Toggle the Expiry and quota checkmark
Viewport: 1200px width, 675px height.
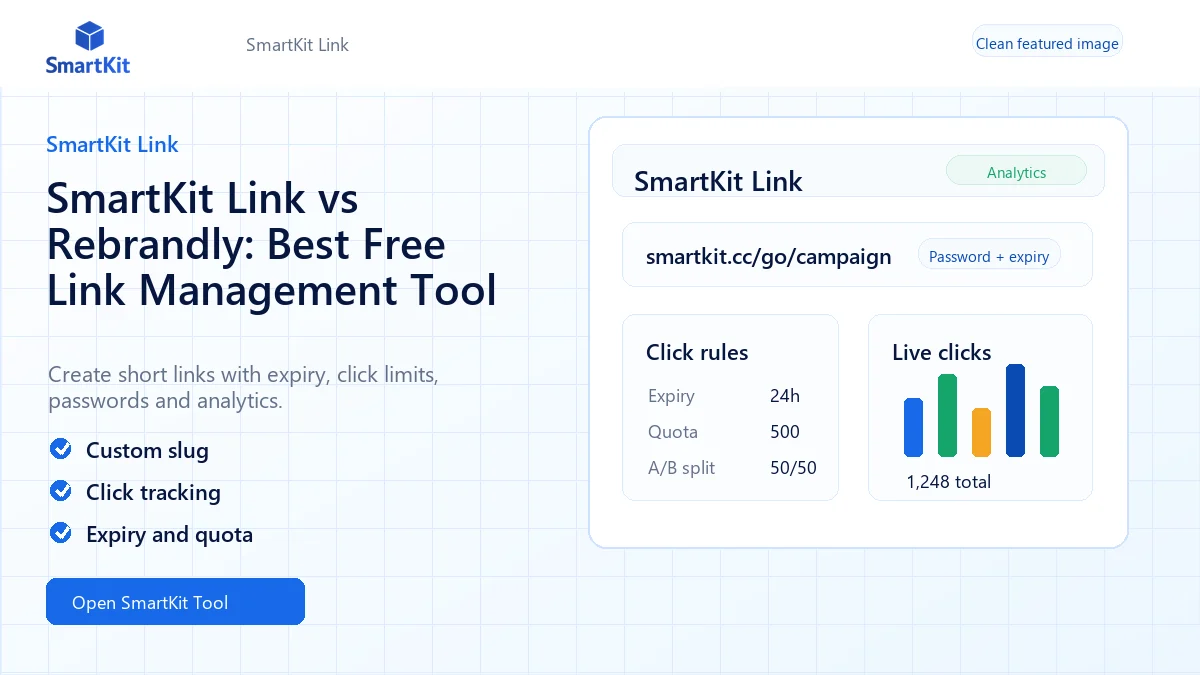61,533
